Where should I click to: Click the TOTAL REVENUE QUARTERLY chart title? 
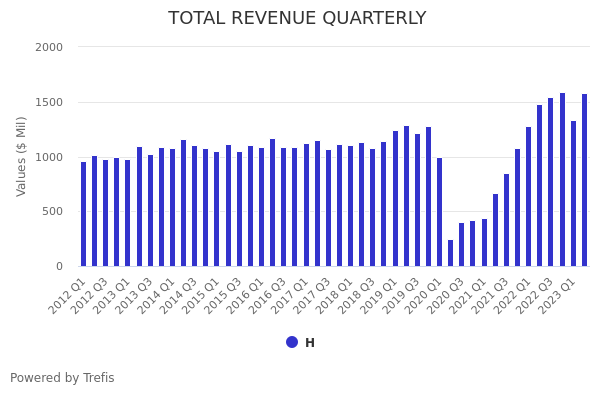[x=297, y=18]
